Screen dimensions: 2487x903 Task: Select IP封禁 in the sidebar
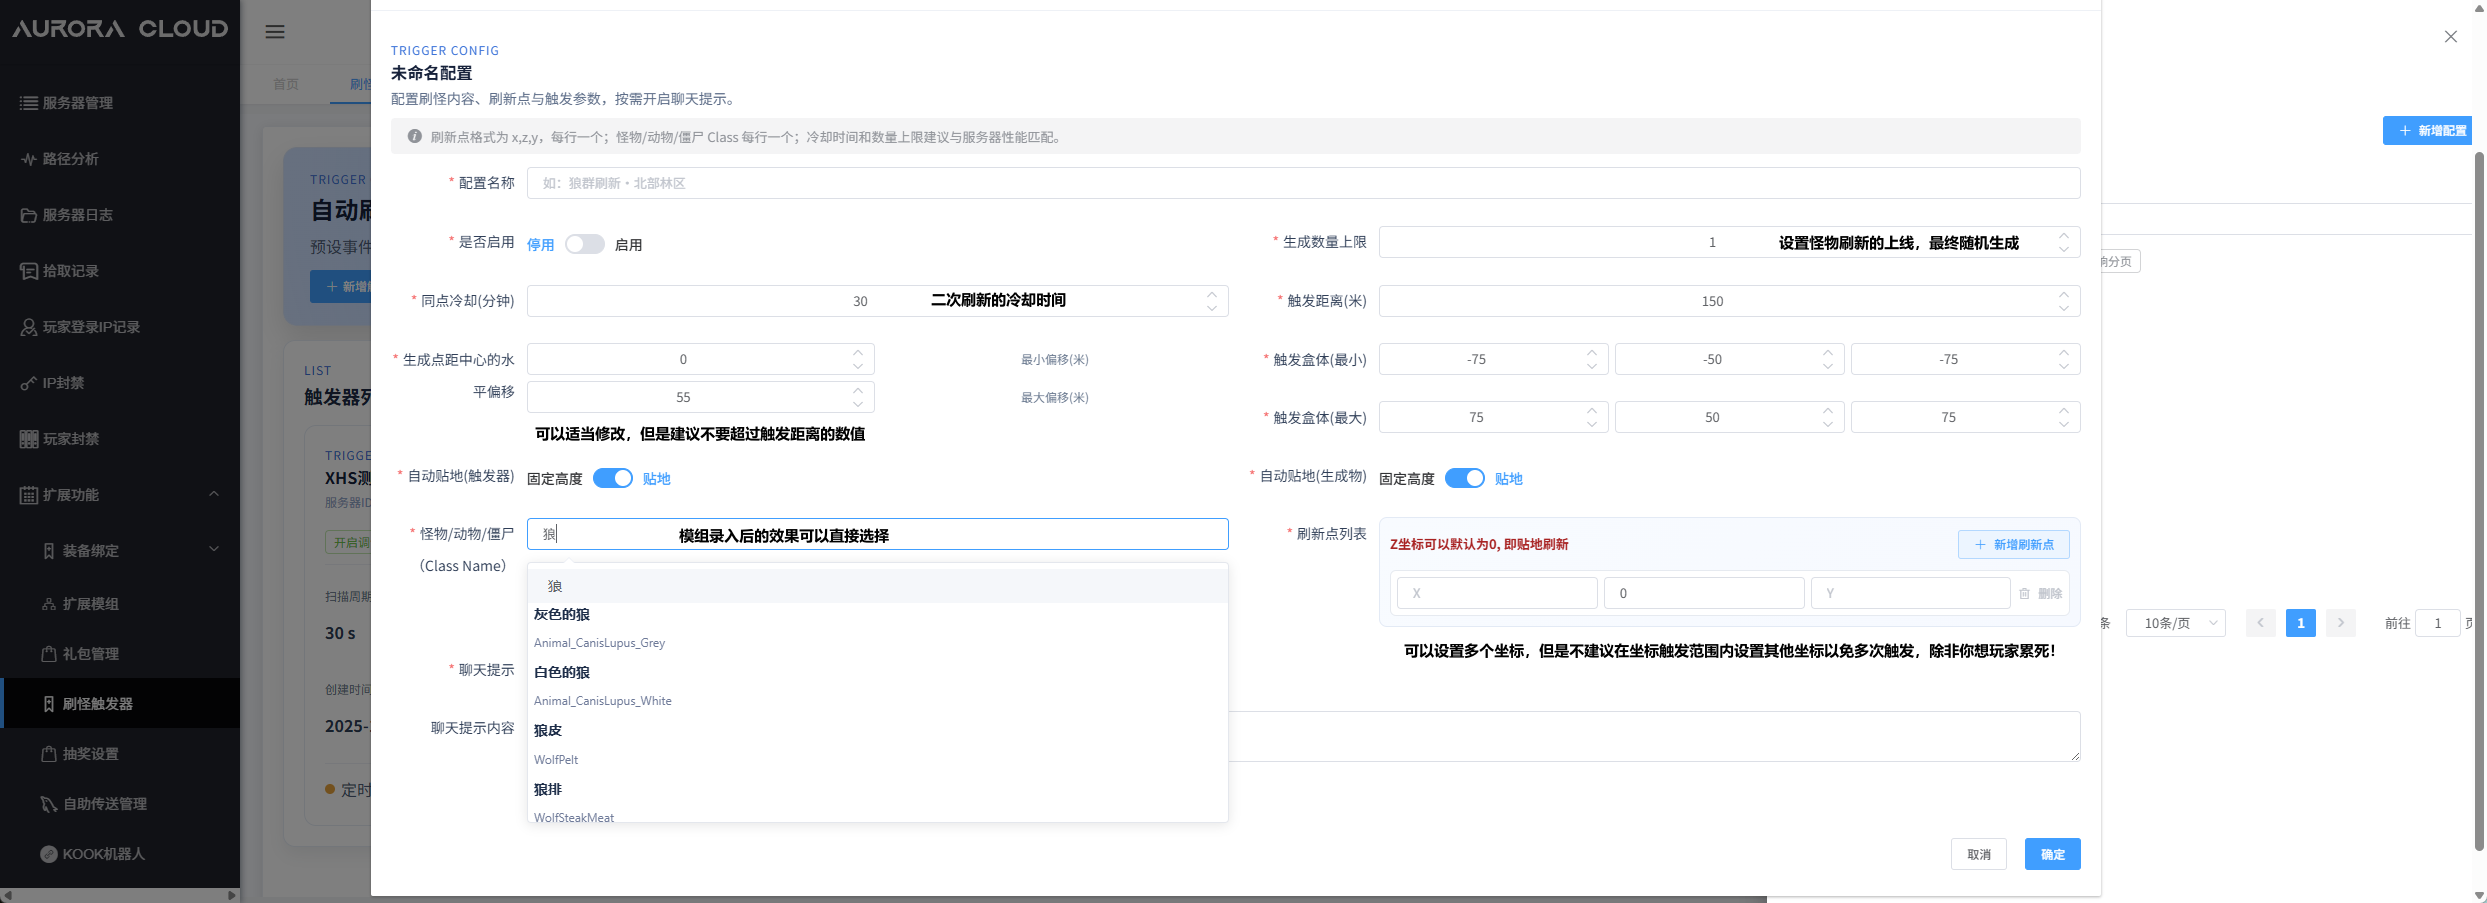click(x=63, y=383)
